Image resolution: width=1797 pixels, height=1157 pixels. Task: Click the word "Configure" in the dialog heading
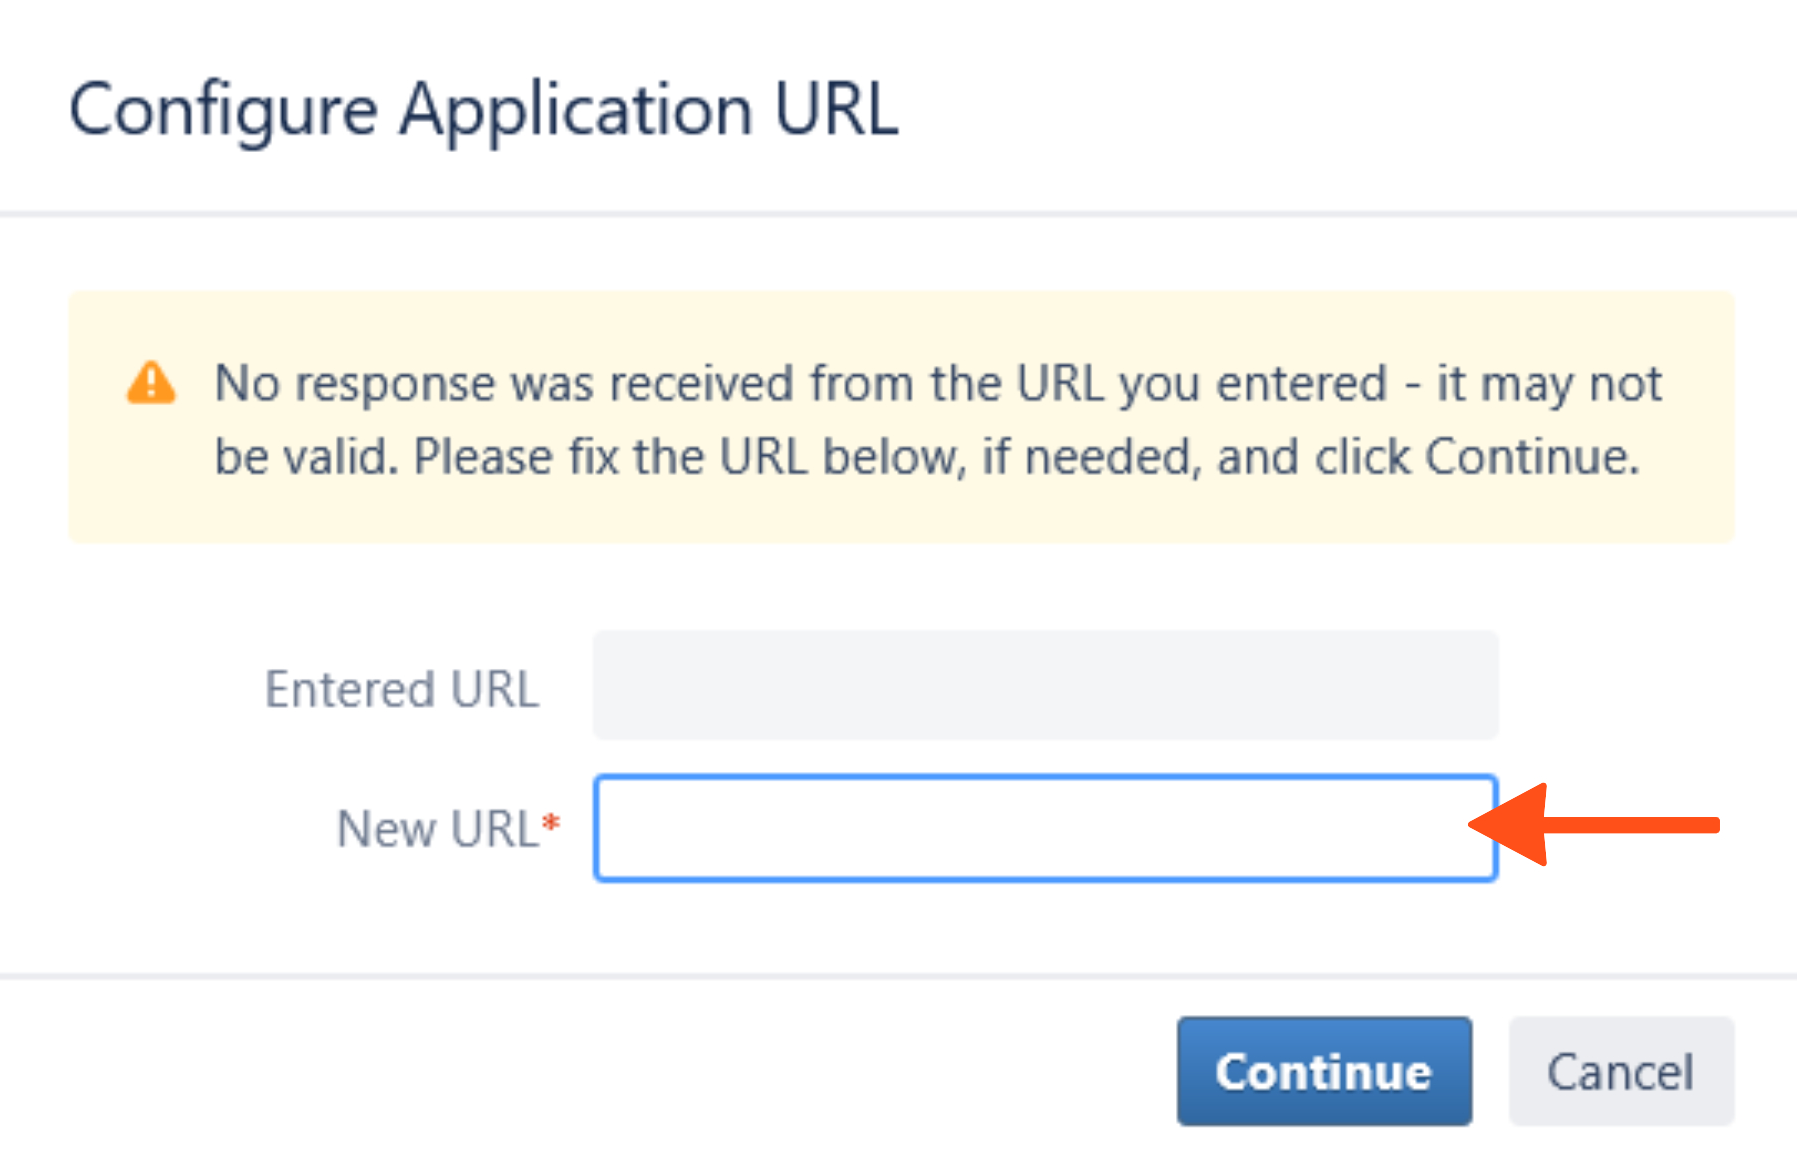pos(224,110)
